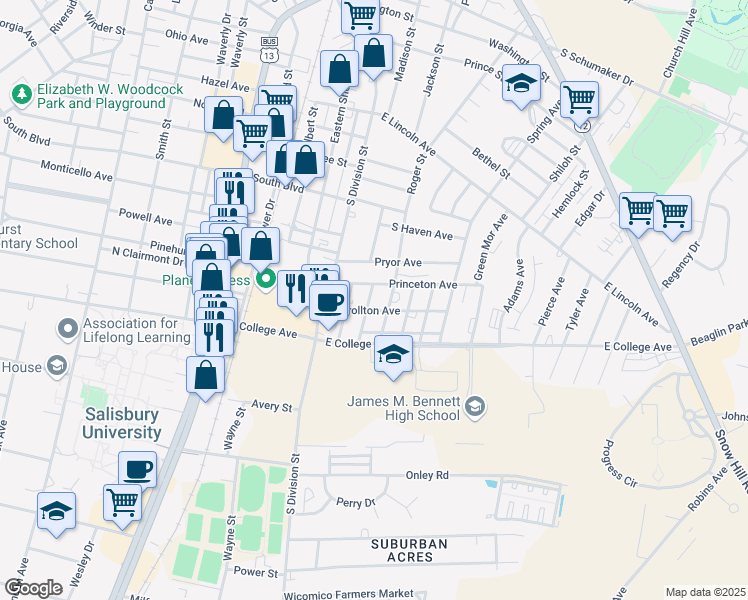Image resolution: width=748 pixels, height=600 pixels.
Task: Select the shopping cart marker below the coffee cup near Salisbury University
Action: pyautogui.click(x=123, y=506)
